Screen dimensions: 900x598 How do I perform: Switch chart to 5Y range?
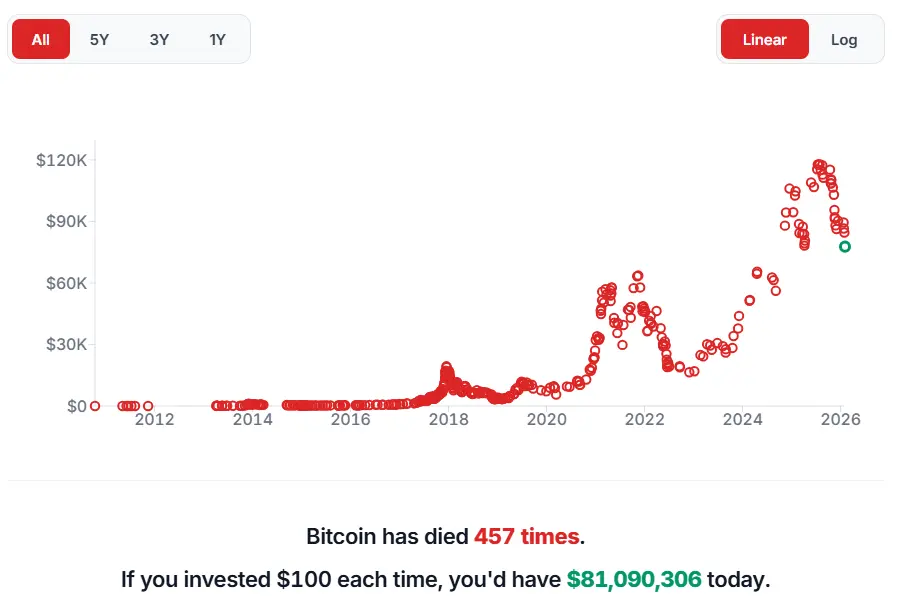[x=99, y=40]
